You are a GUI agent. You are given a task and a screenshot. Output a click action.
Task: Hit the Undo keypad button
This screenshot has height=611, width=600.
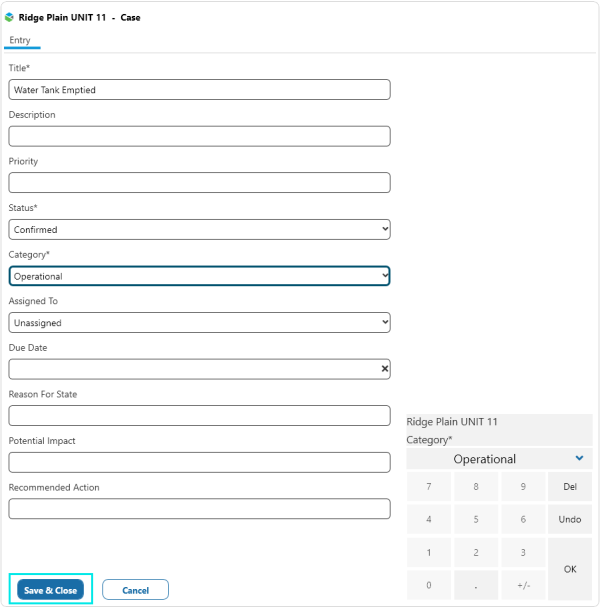pyautogui.click(x=570, y=519)
